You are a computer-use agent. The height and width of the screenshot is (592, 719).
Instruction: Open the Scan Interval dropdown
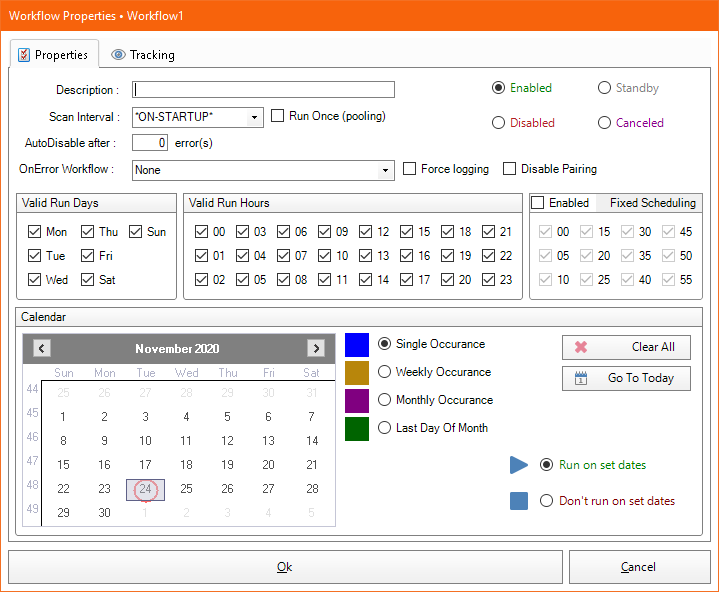click(254, 117)
